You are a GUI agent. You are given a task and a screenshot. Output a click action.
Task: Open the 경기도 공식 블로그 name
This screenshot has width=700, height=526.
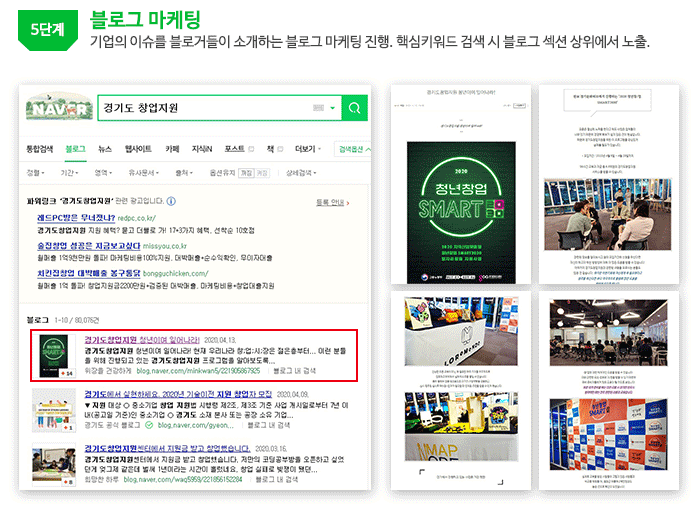[x=112, y=426]
